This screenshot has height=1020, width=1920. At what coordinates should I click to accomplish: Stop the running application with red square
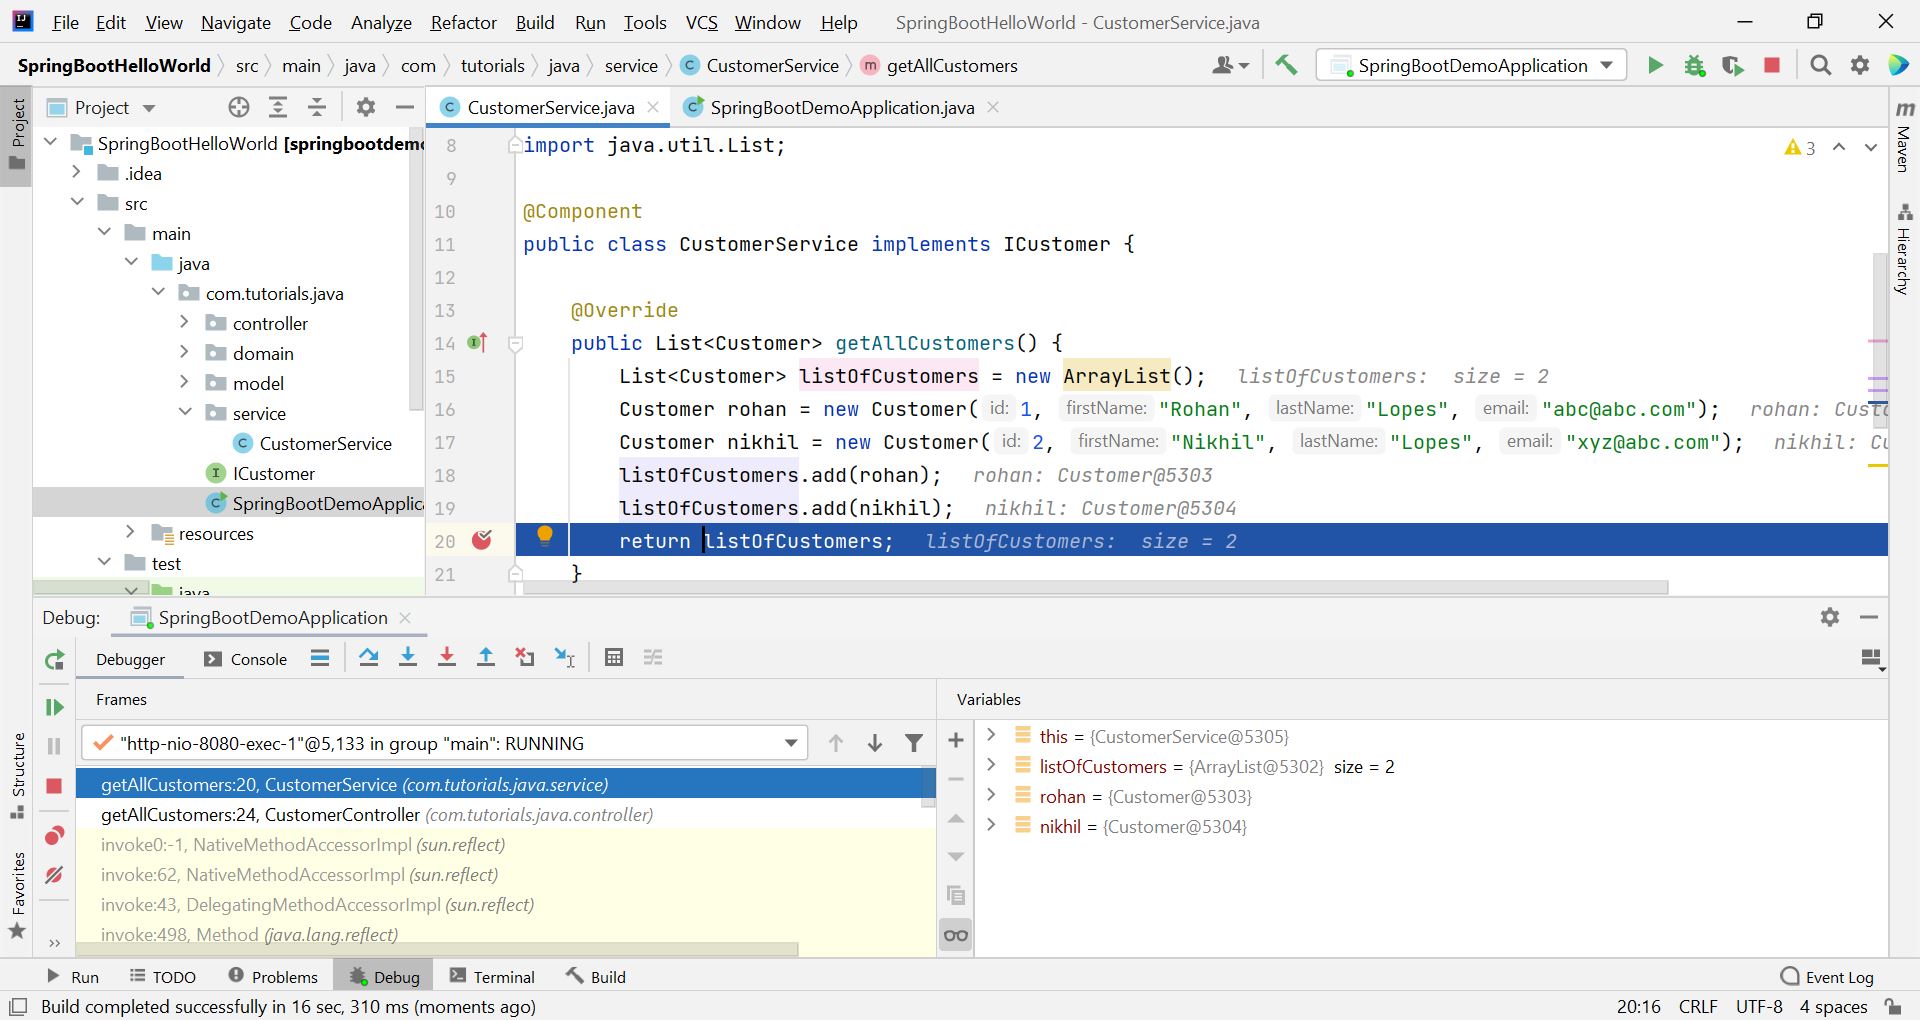coord(1771,65)
